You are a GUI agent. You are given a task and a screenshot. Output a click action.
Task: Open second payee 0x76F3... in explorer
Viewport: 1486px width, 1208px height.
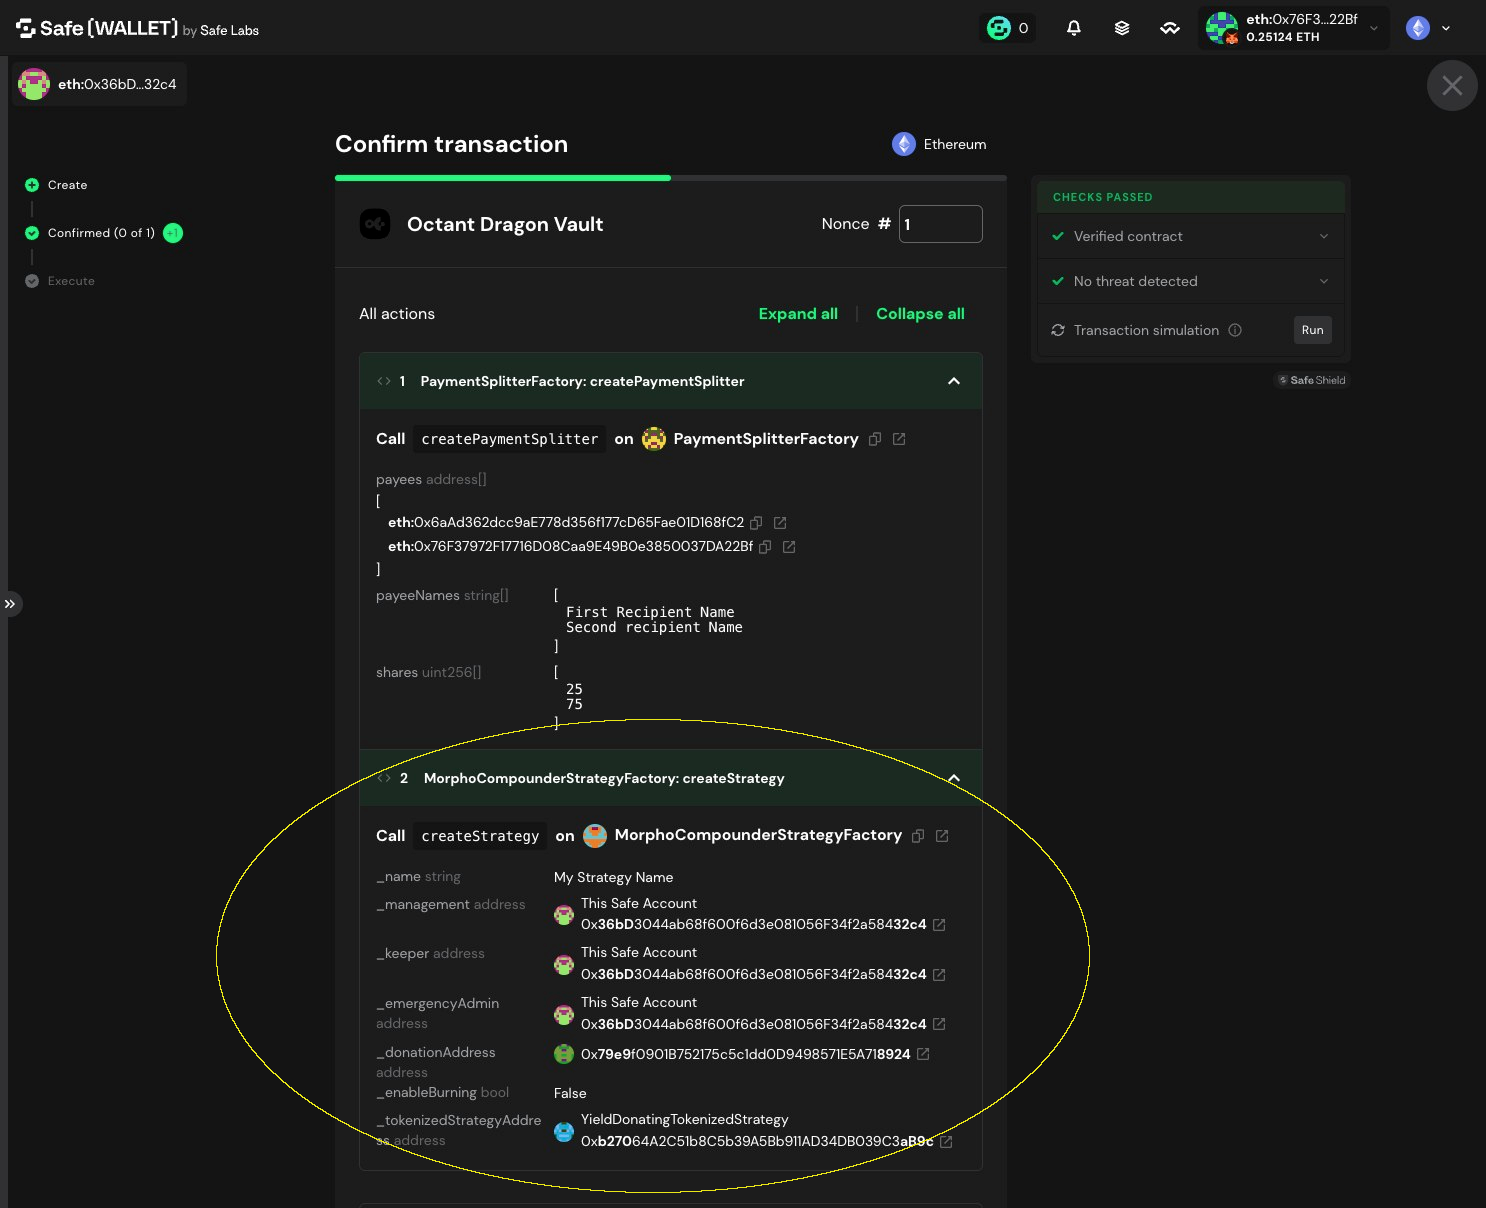(x=789, y=547)
